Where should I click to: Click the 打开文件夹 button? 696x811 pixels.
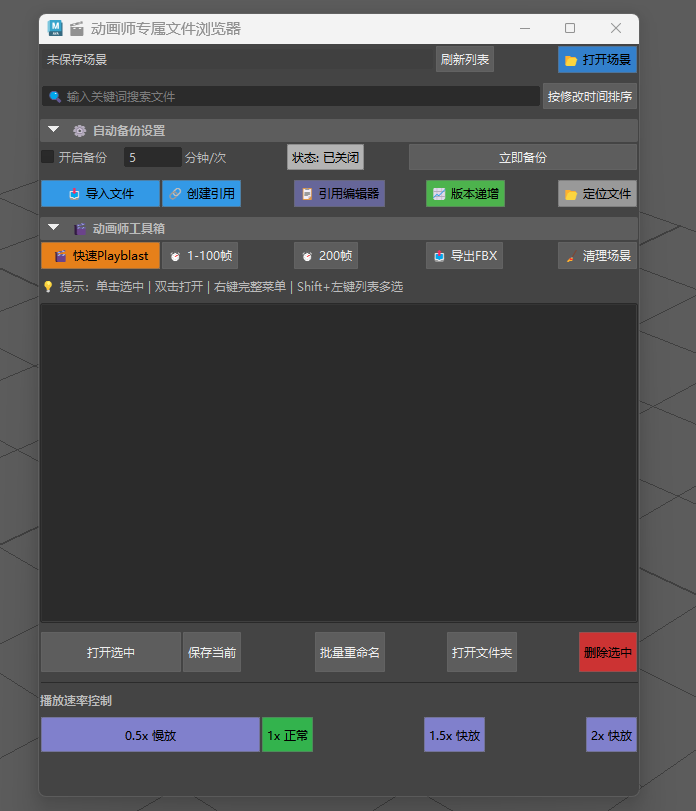click(x=482, y=652)
